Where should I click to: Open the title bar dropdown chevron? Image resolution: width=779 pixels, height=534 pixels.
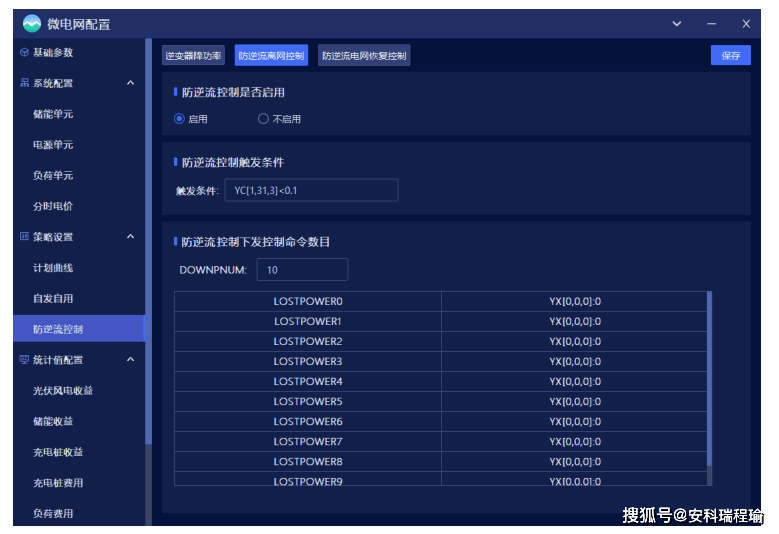[677, 23]
